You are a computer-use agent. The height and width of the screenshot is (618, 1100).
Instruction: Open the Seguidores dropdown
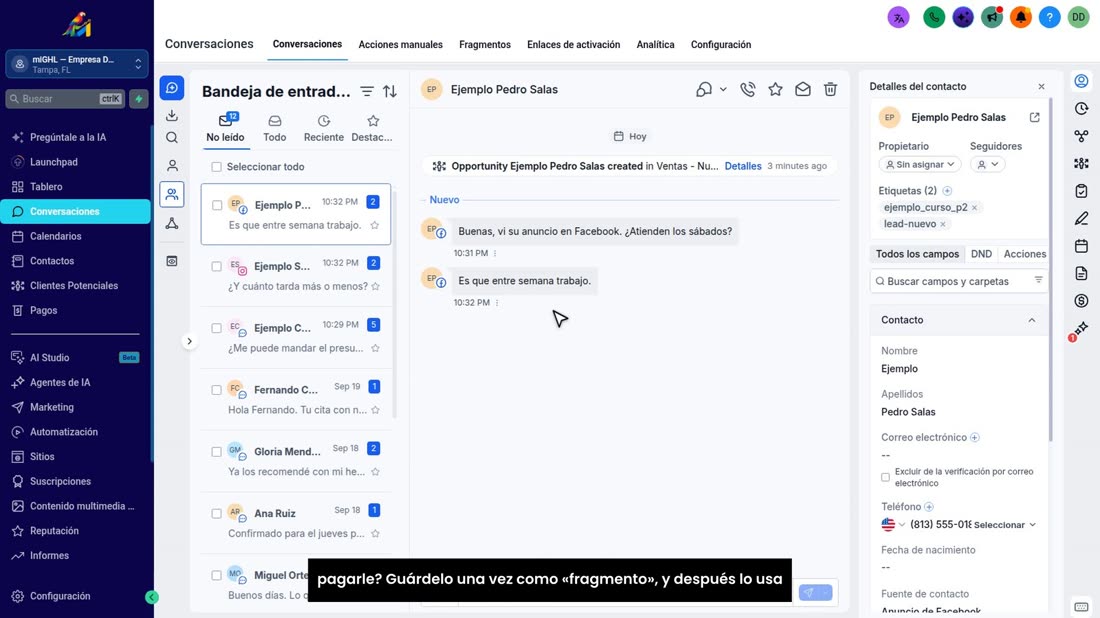pos(987,164)
